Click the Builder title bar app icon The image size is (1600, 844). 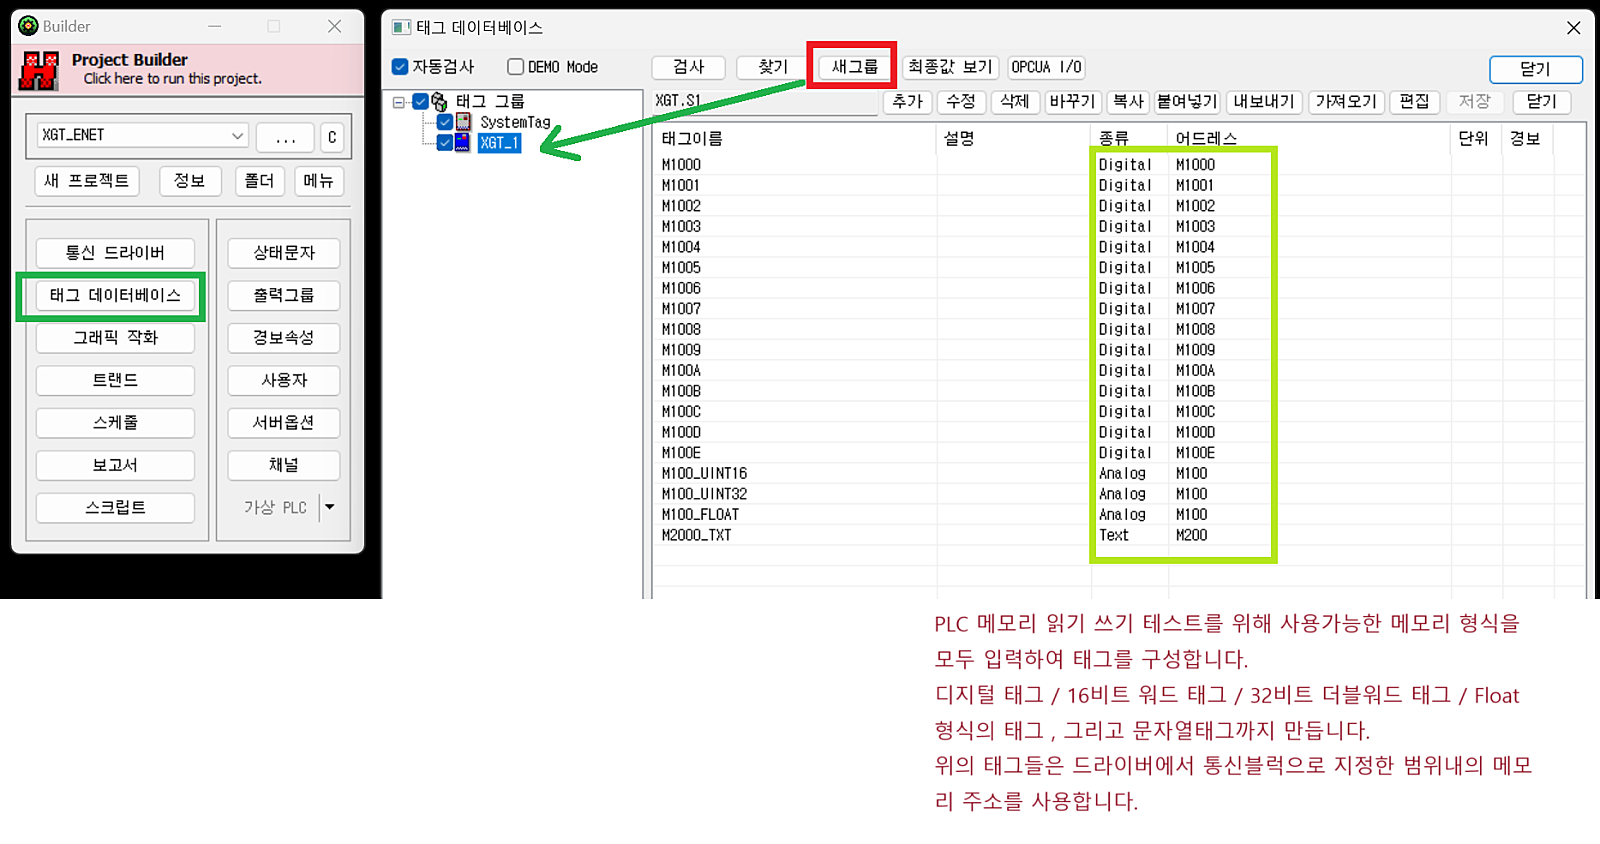[28, 26]
